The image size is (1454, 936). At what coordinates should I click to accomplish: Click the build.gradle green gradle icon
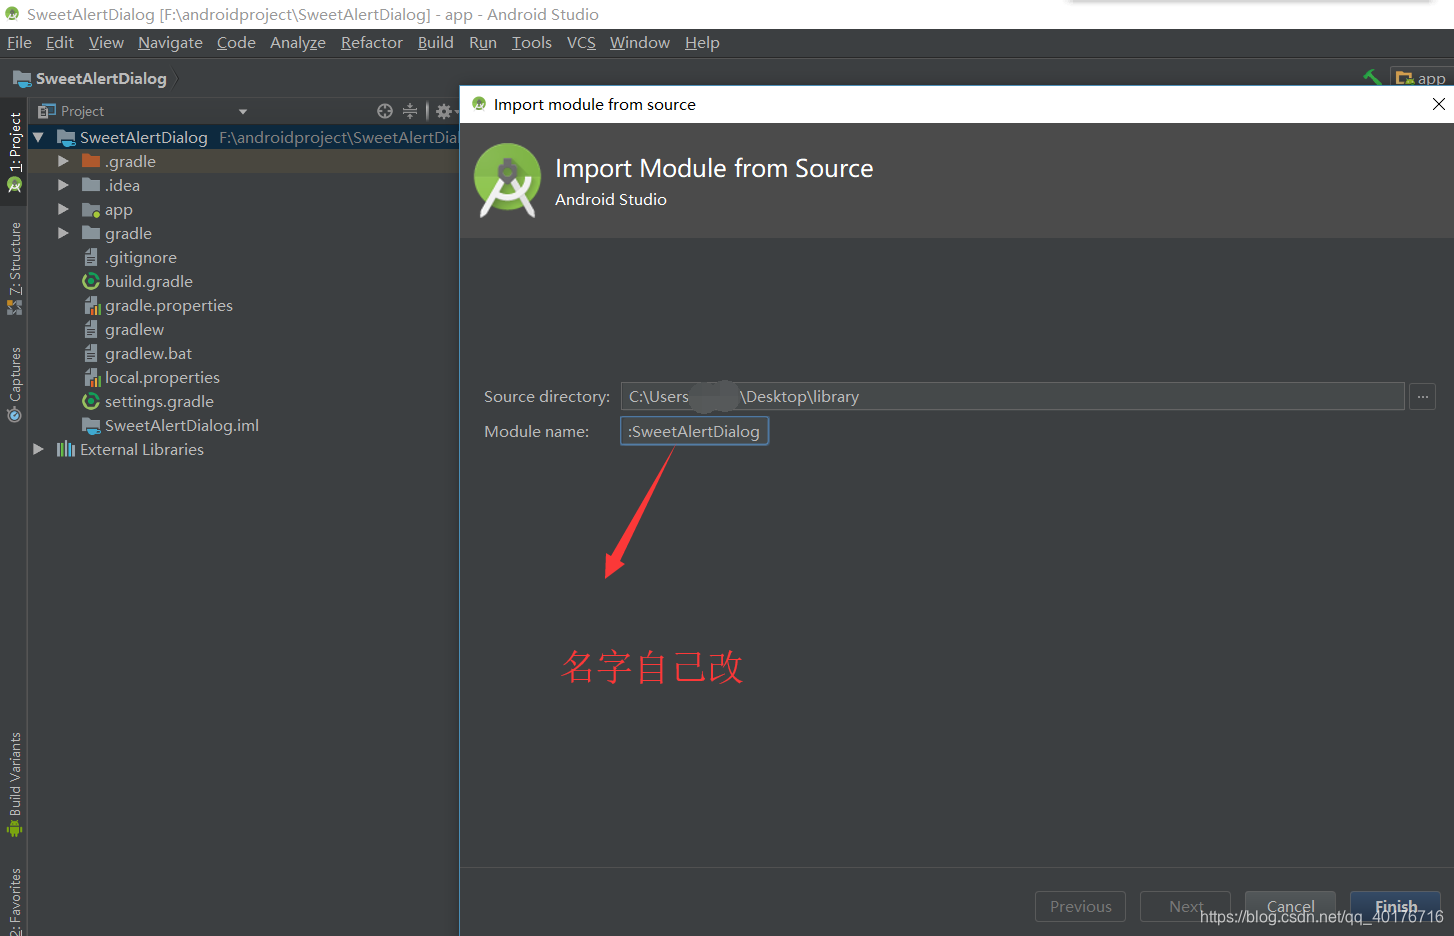pyautogui.click(x=91, y=281)
